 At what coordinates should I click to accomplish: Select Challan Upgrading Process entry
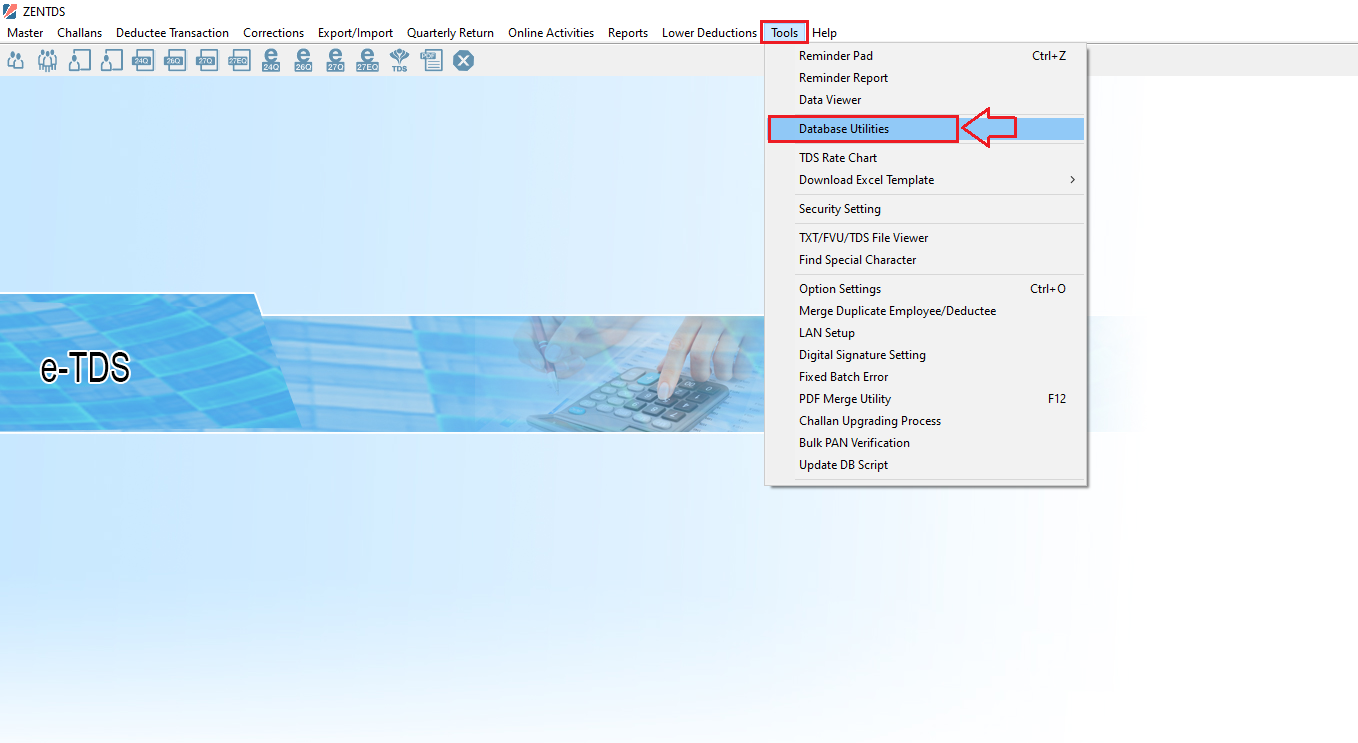(926, 421)
